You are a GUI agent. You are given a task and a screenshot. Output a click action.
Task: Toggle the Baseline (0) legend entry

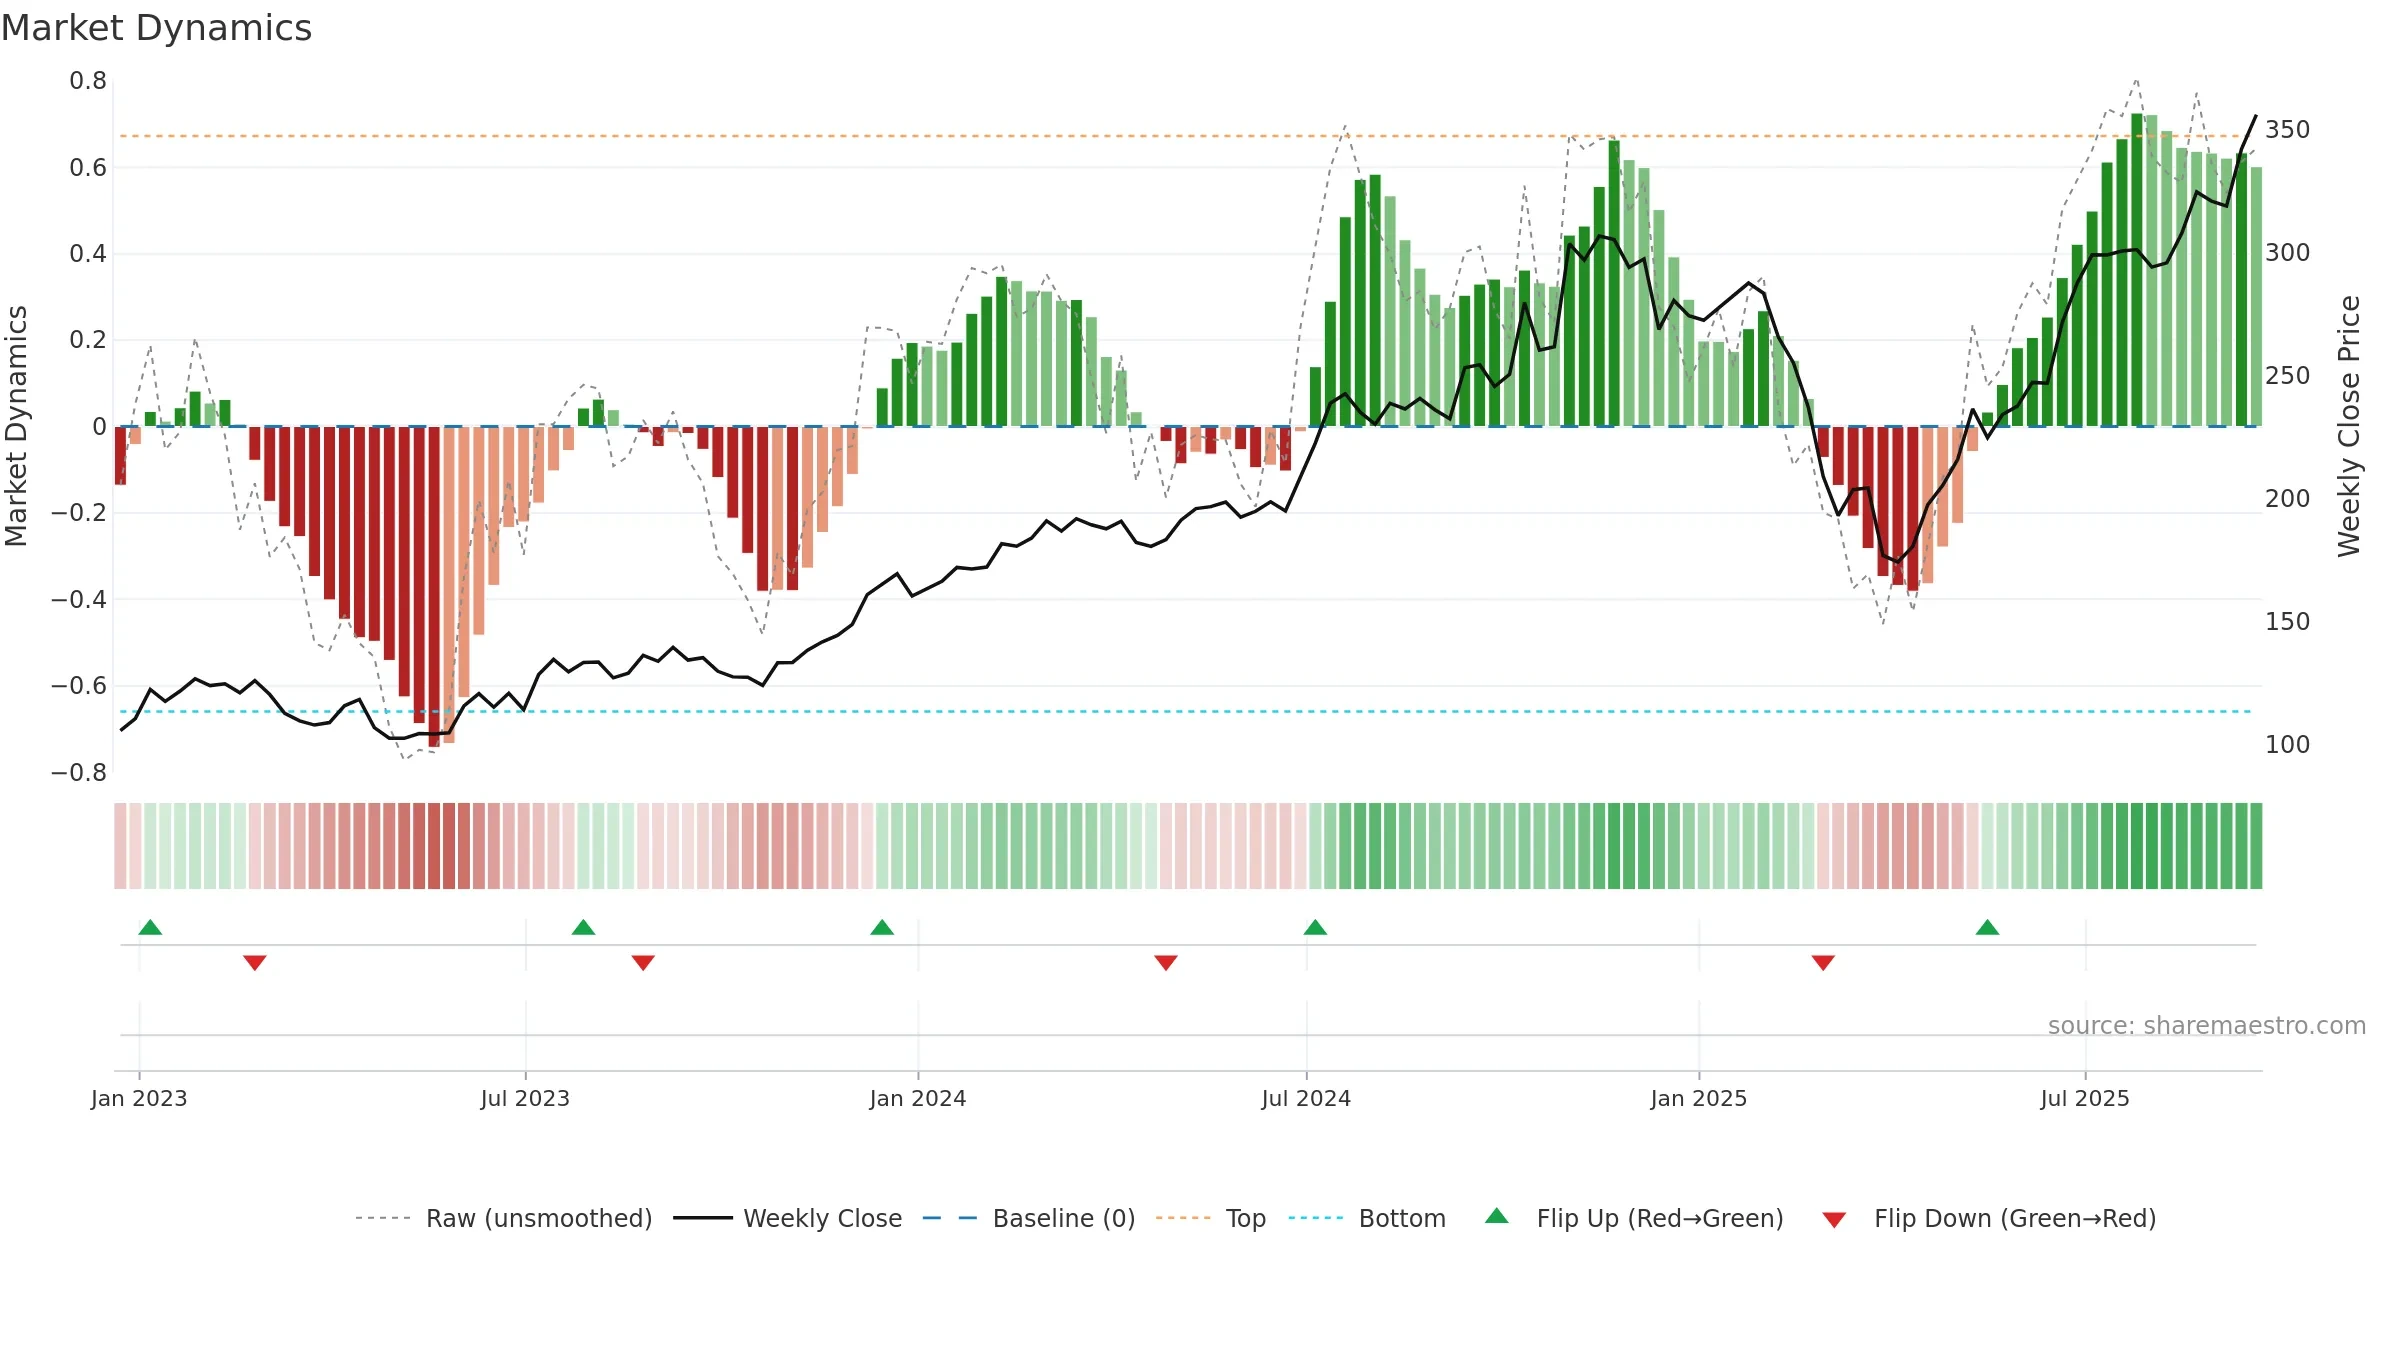1028,1218
